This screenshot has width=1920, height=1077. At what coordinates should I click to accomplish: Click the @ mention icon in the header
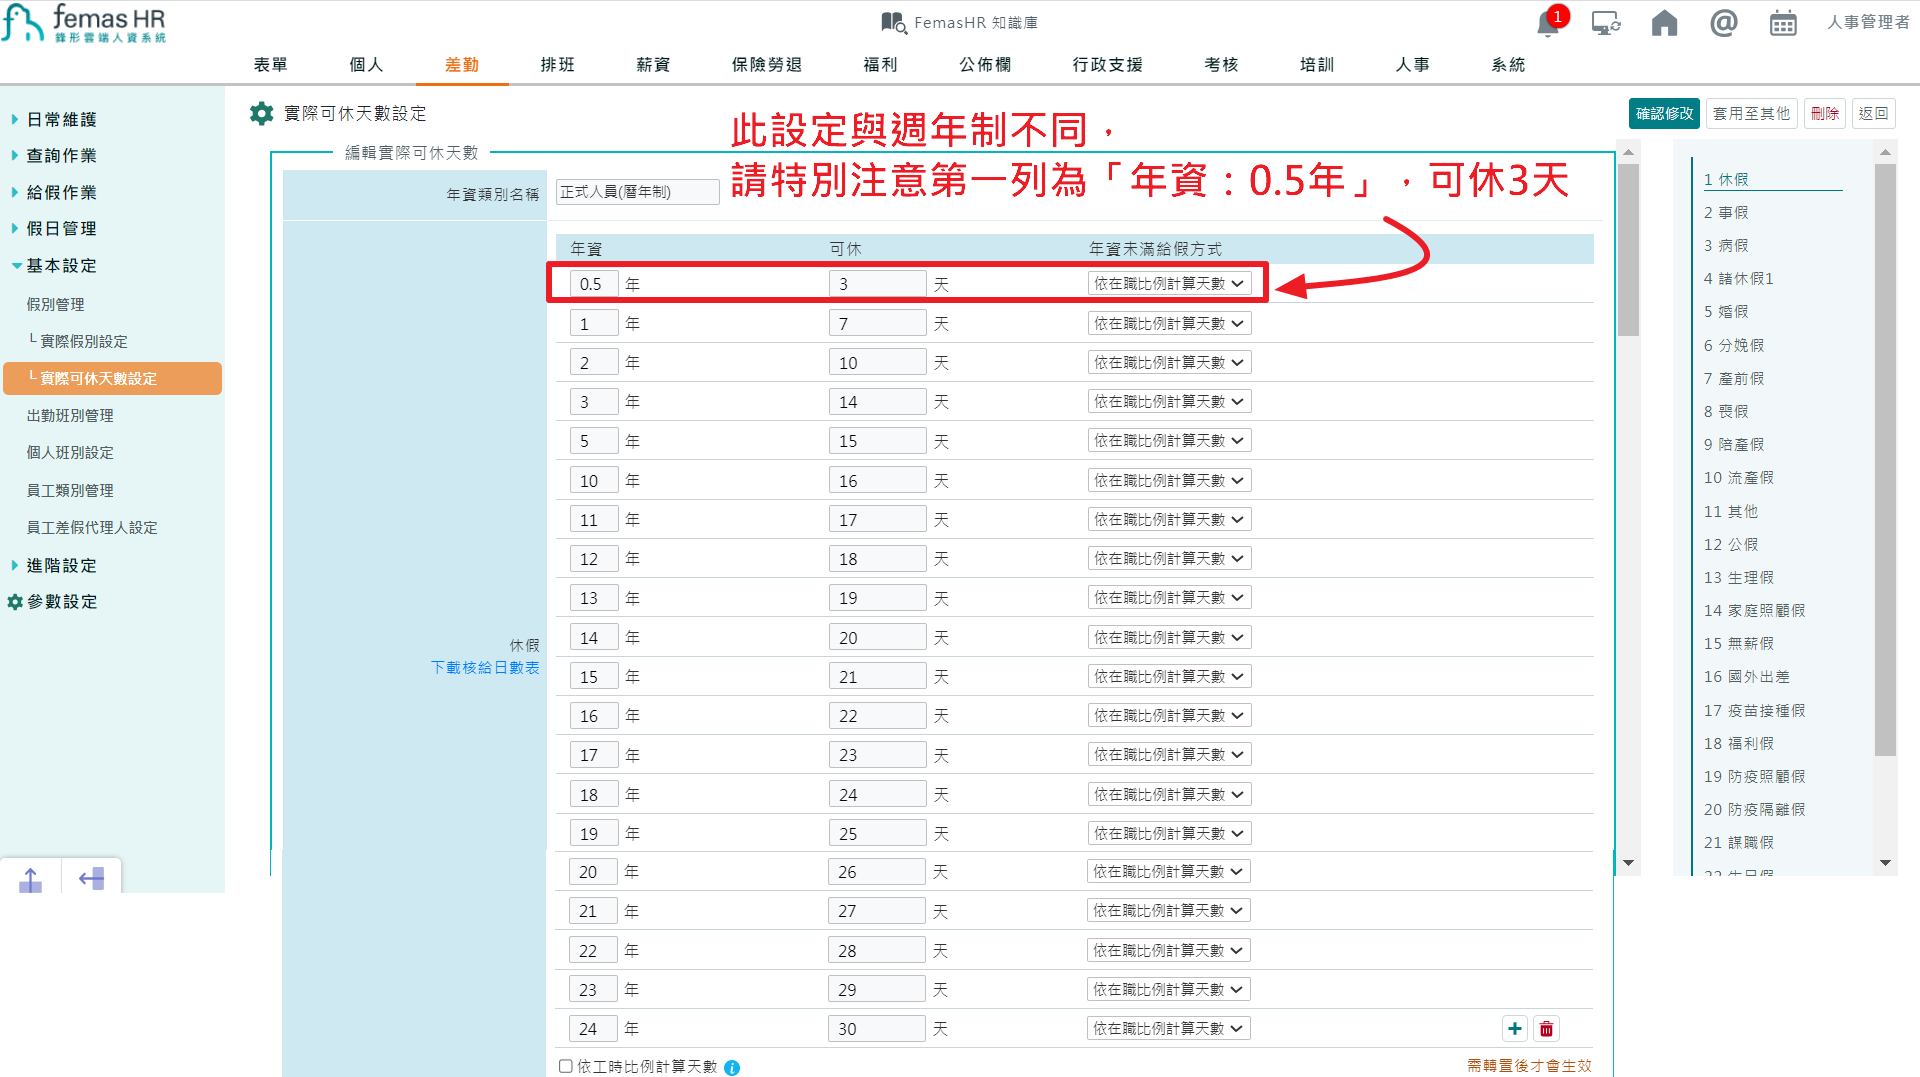coord(1723,22)
